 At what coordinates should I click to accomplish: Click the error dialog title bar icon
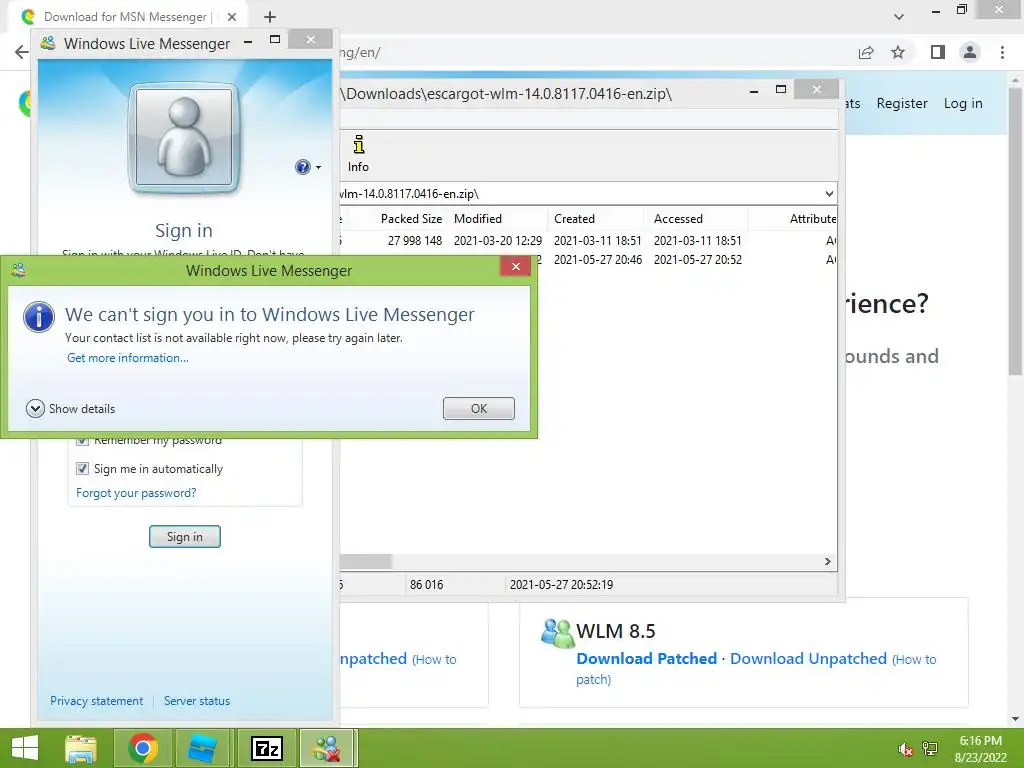(18, 270)
